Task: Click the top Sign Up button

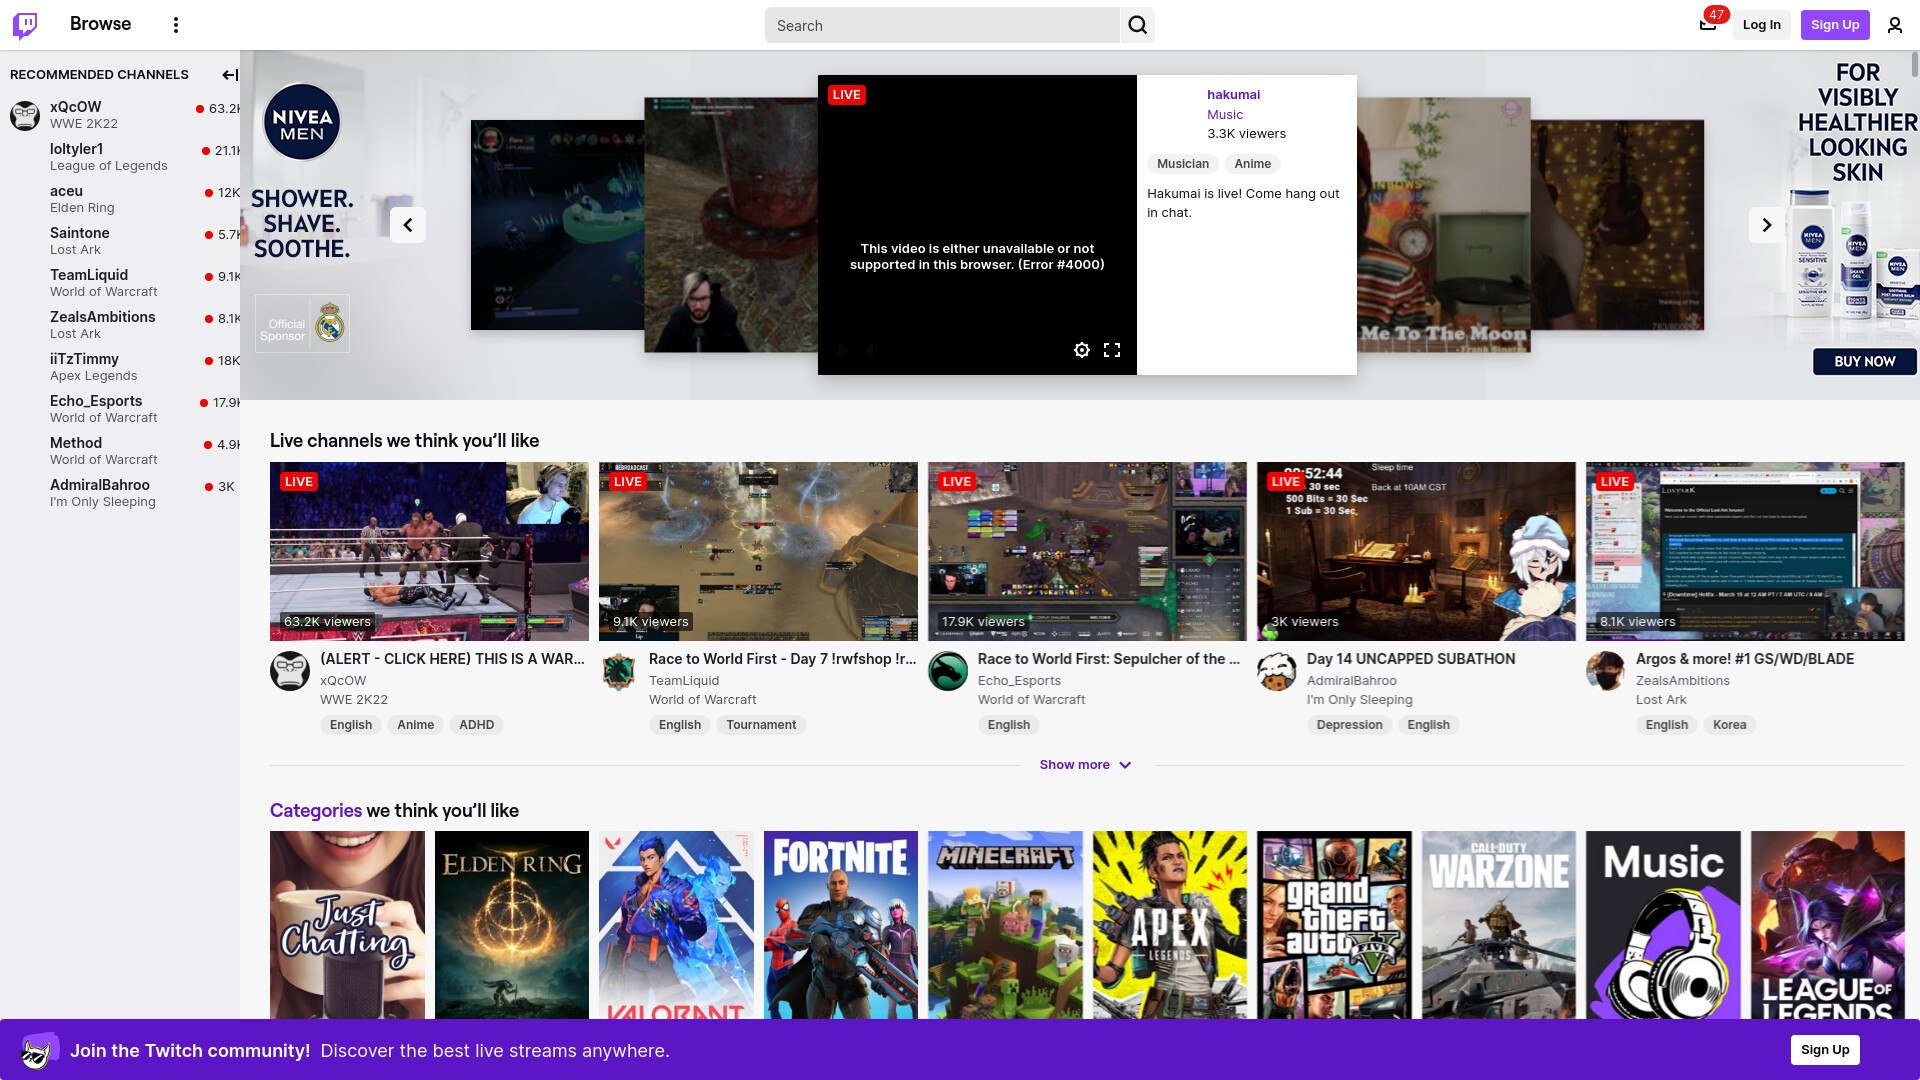Action: click(1835, 25)
